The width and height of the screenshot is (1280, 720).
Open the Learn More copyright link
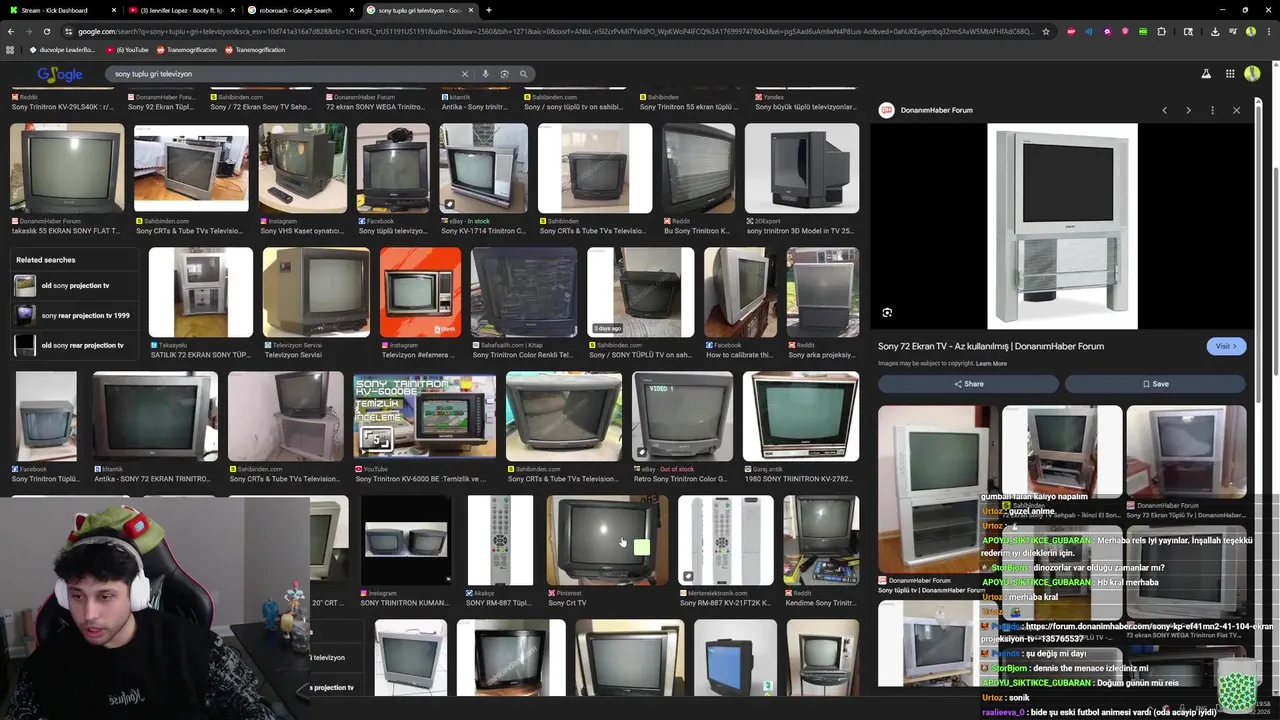[x=991, y=364]
